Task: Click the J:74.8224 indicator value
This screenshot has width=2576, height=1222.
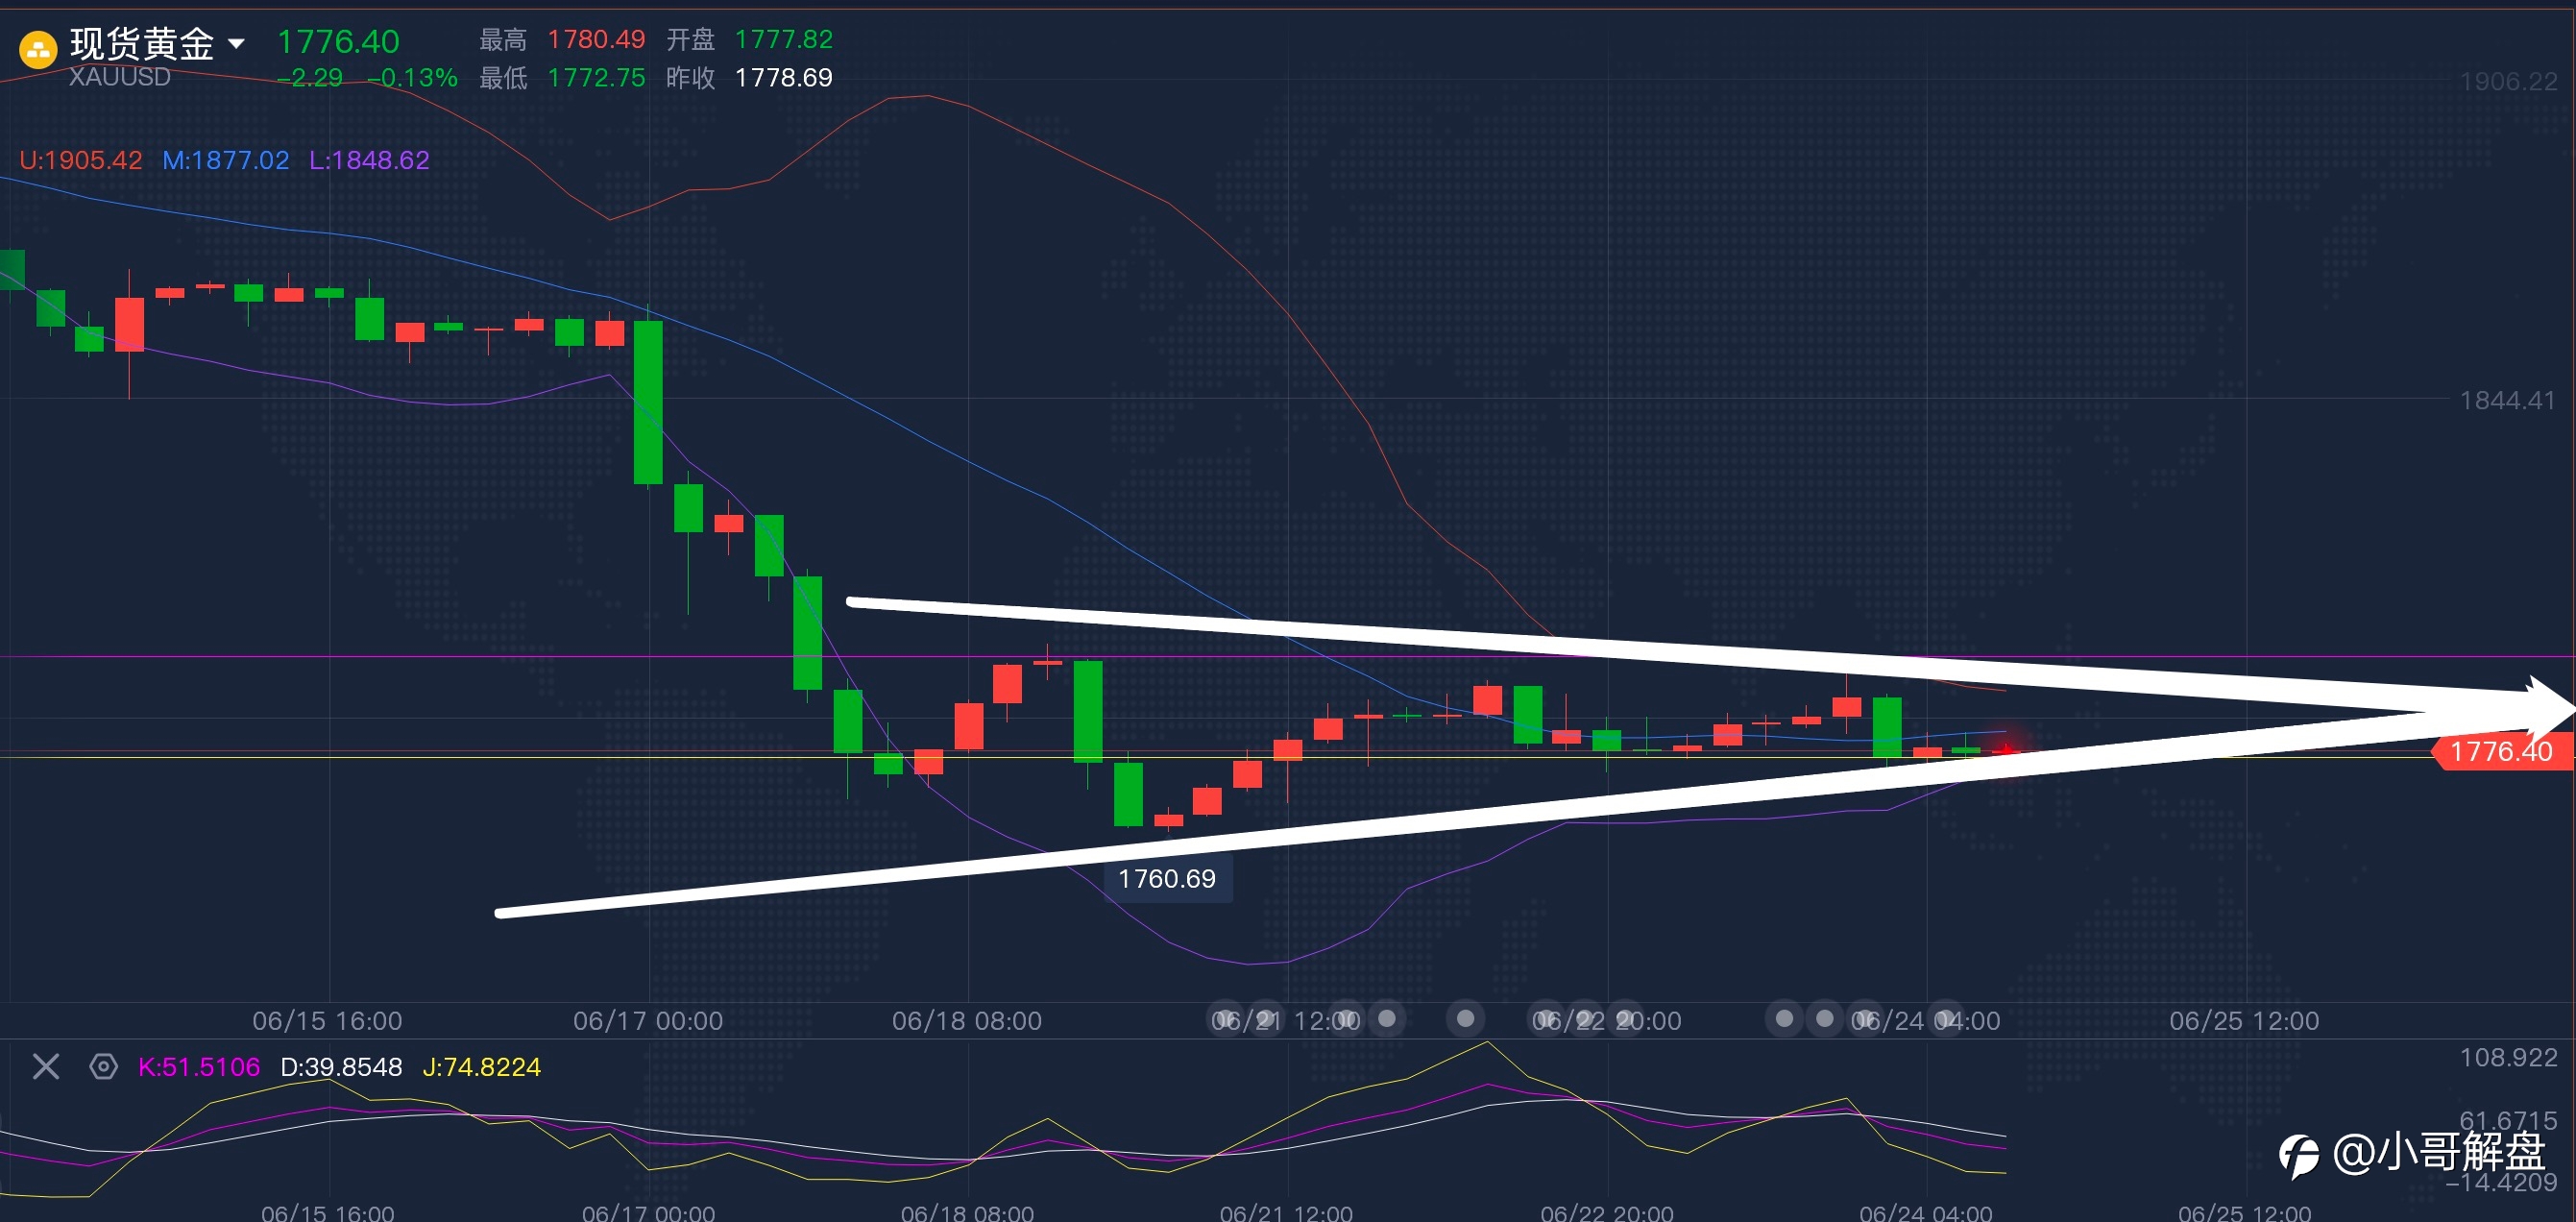Action: tap(482, 1067)
